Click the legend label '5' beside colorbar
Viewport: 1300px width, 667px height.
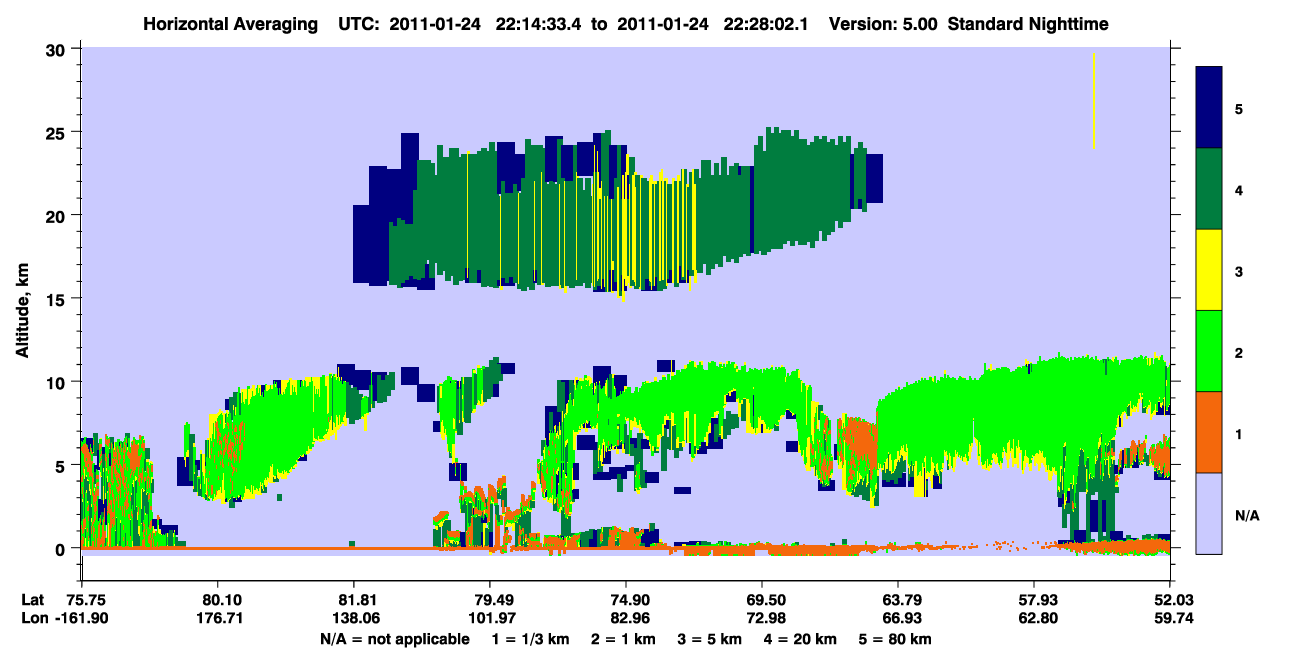point(1238,108)
